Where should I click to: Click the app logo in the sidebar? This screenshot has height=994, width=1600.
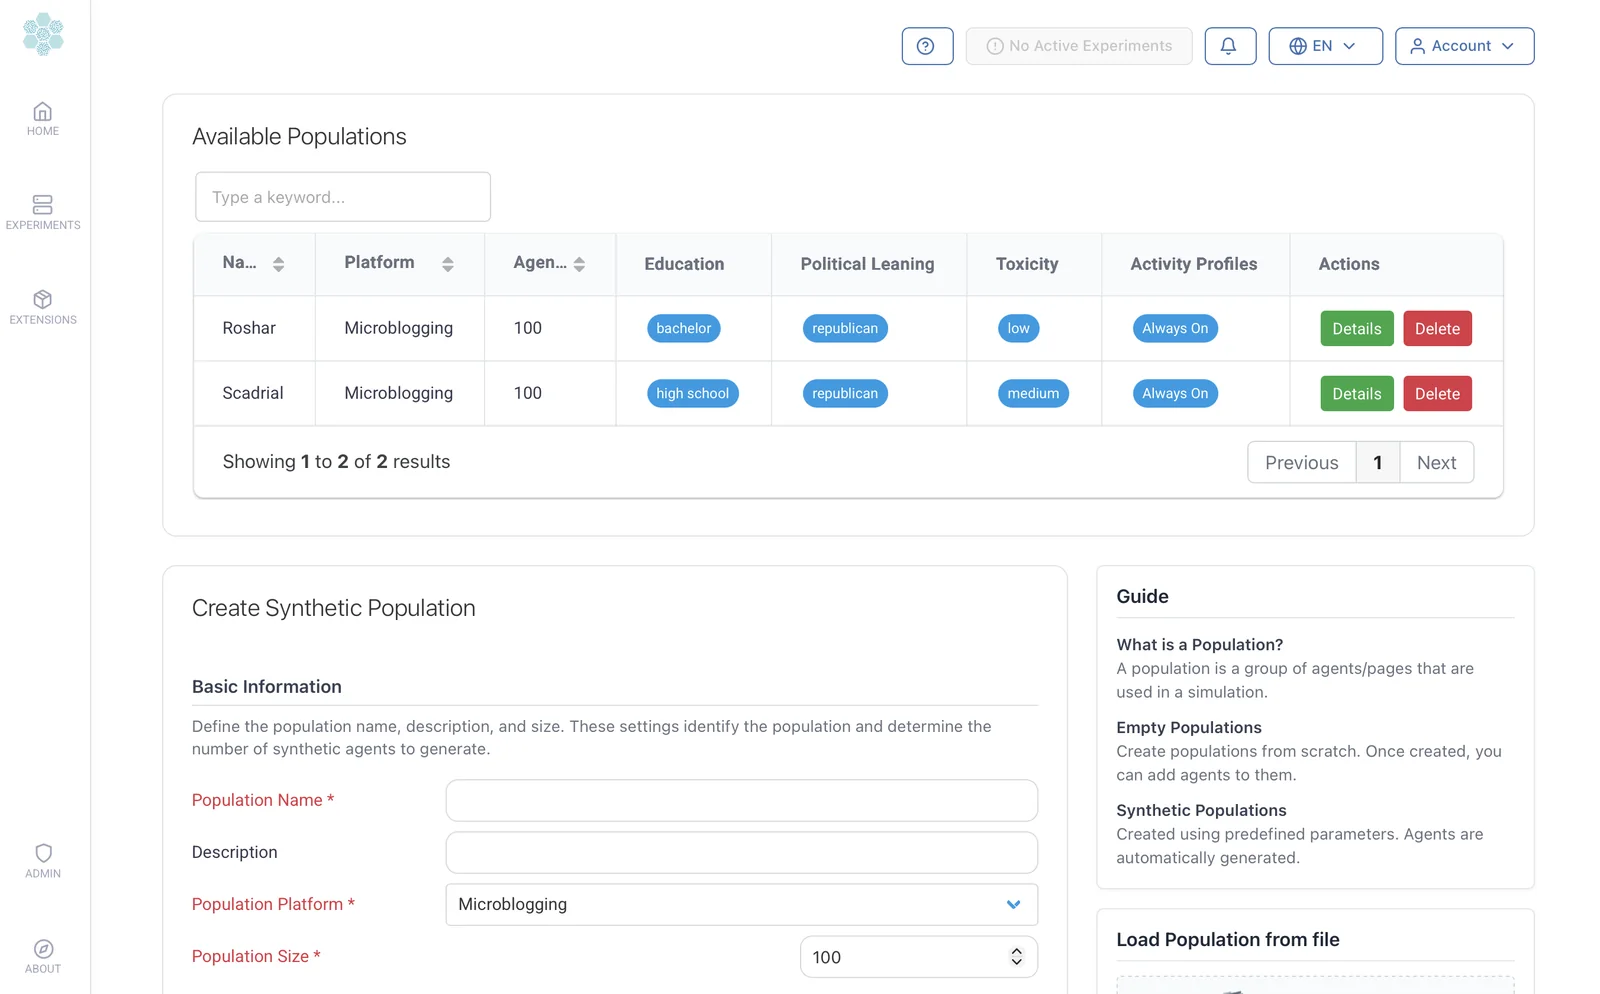pyautogui.click(x=43, y=34)
